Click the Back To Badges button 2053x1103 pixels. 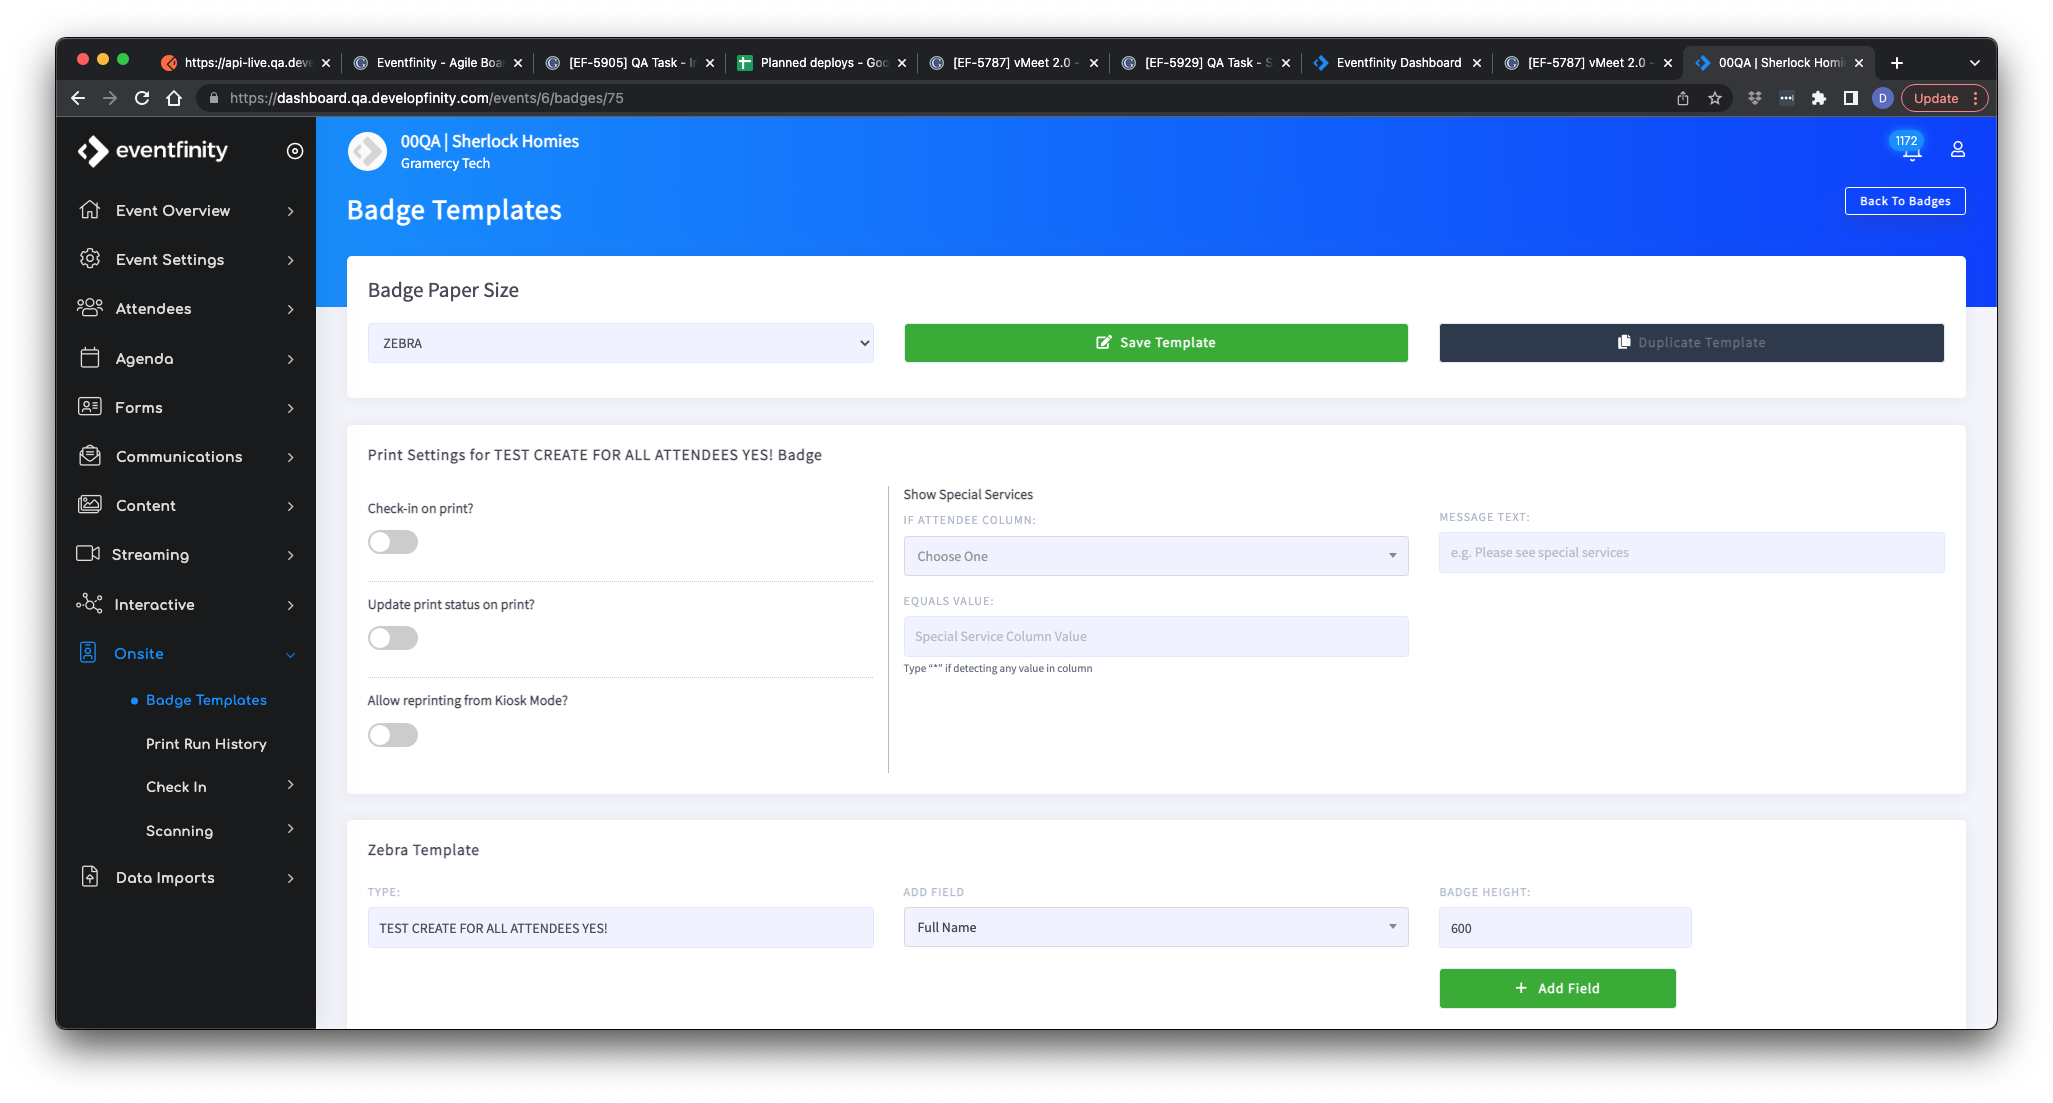point(1904,201)
